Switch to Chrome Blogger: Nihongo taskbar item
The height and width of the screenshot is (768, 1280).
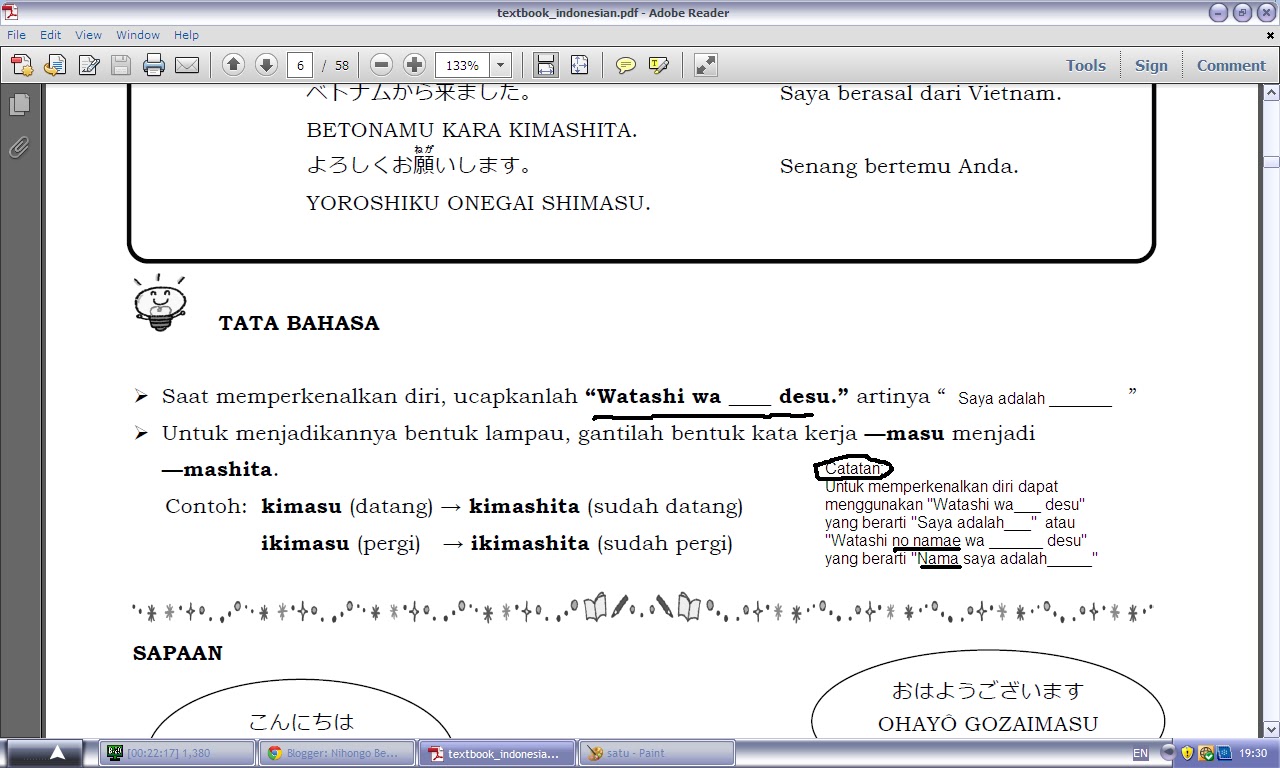click(336, 753)
